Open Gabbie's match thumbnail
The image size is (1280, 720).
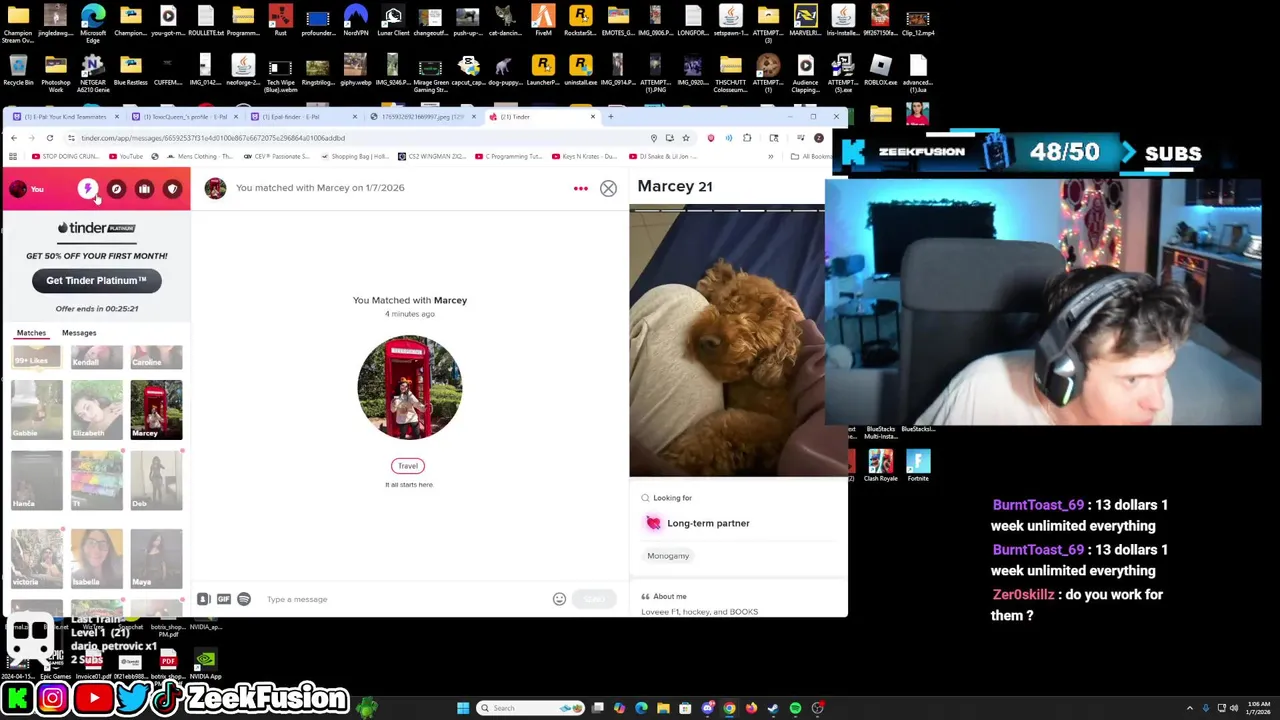[x=36, y=409]
